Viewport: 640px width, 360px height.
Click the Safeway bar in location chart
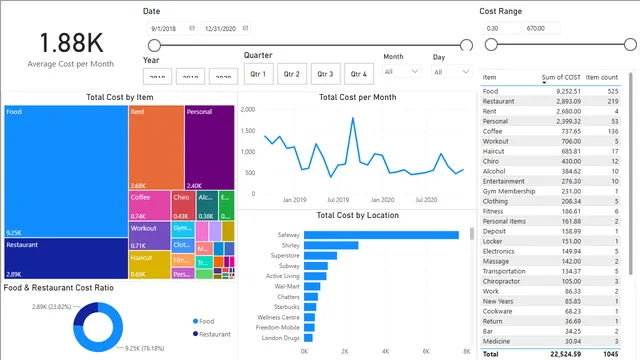coord(381,235)
